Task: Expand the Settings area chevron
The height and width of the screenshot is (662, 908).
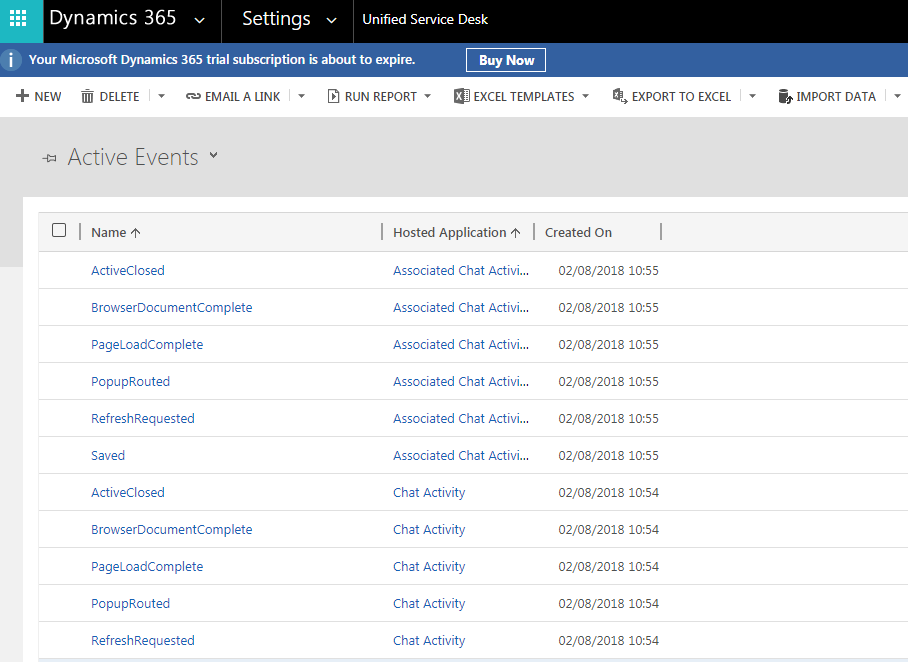Action: 331,21
